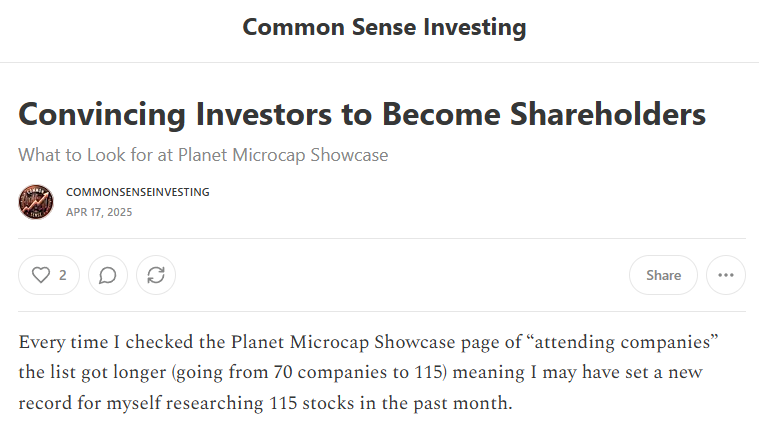
Task: Click the Share button
Action: [663, 275]
